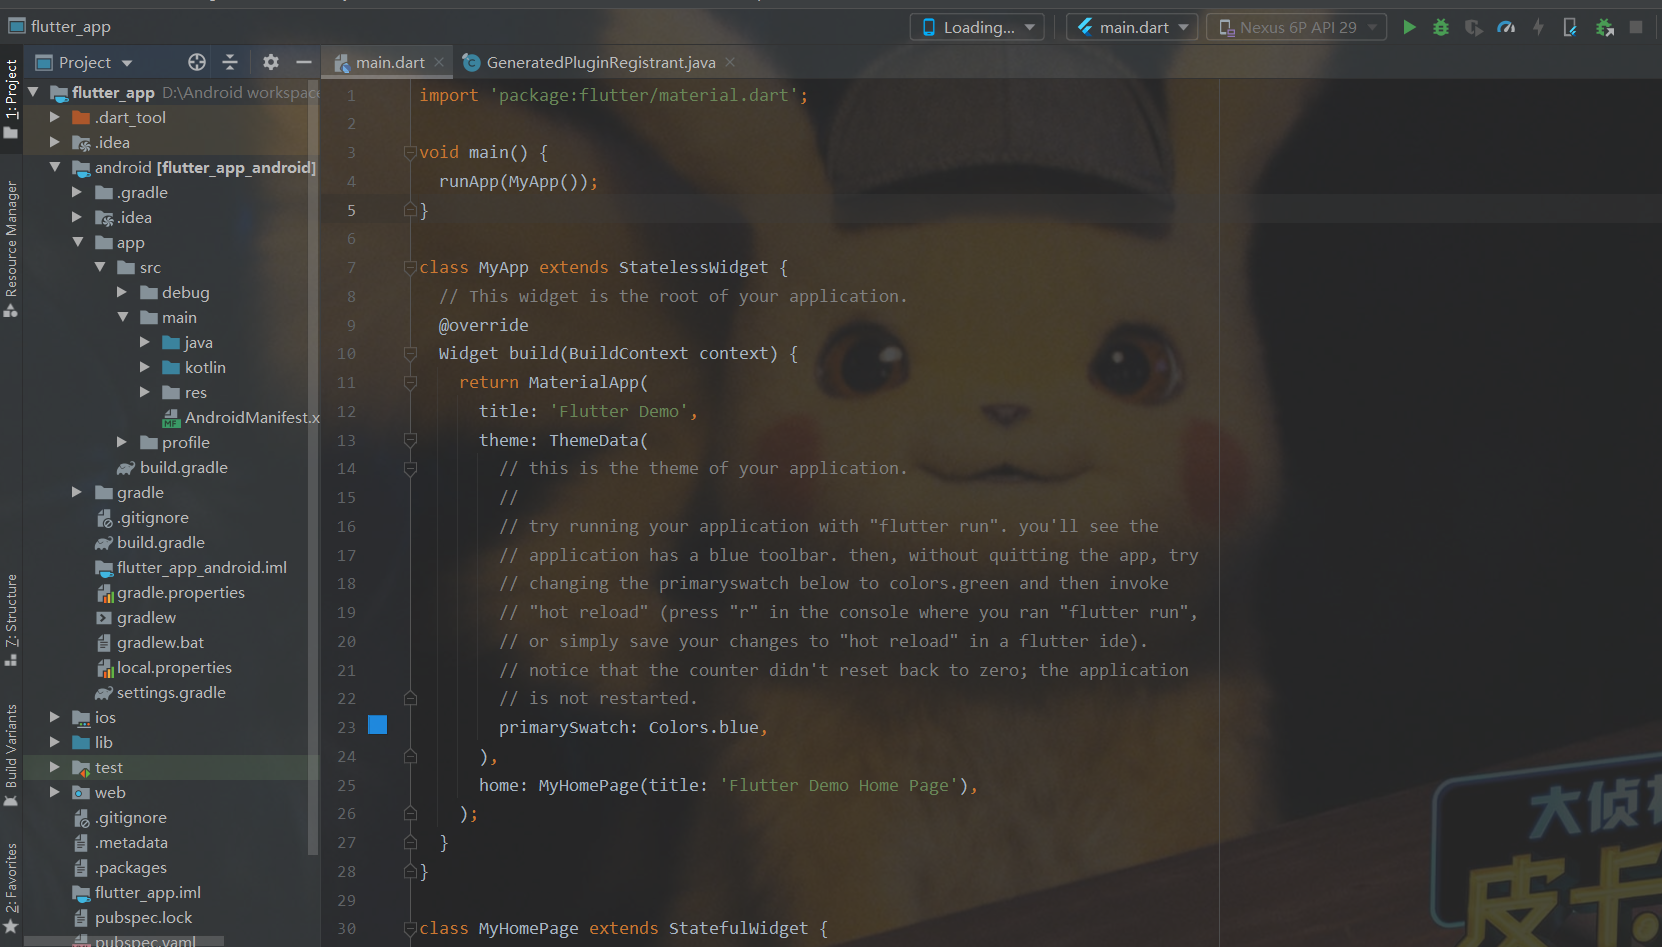Select AndroidManifest.xml file
Image resolution: width=1662 pixels, height=947 pixels.
click(240, 417)
